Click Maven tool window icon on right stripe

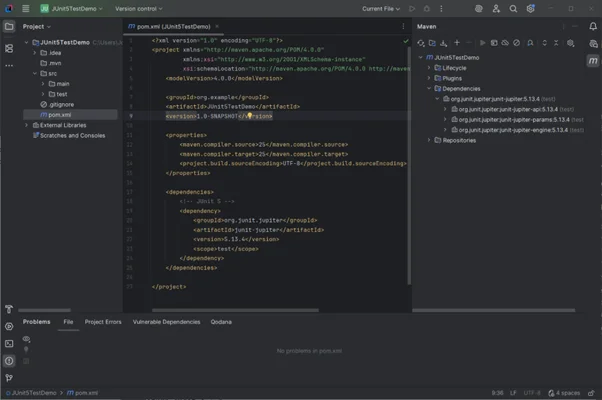point(593,61)
